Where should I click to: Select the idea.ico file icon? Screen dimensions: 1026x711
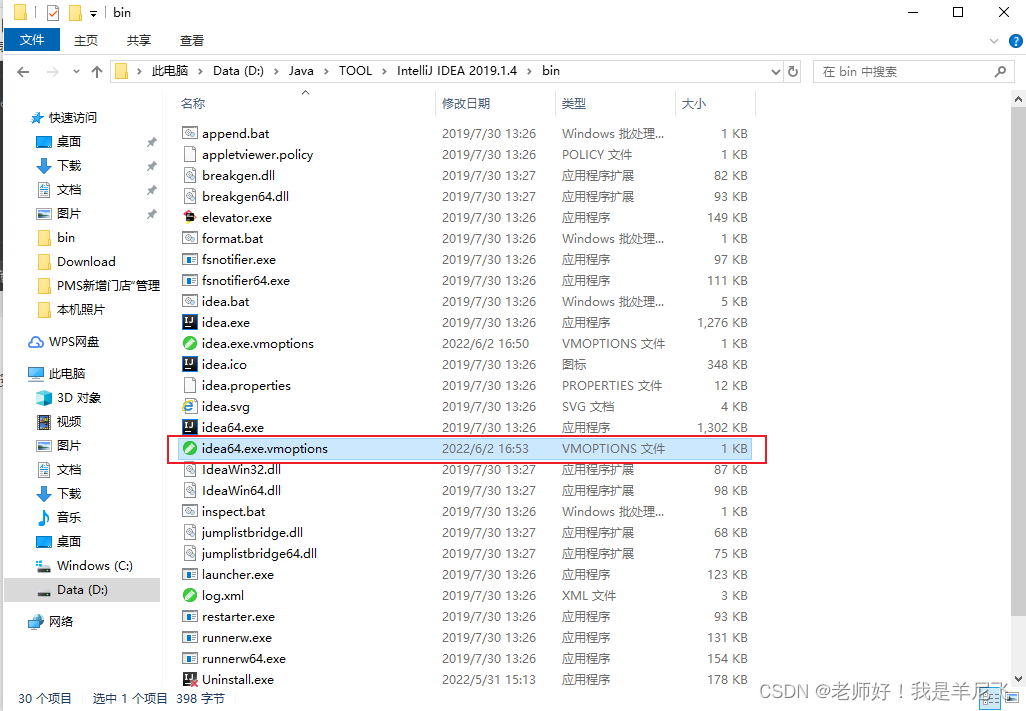click(x=190, y=364)
